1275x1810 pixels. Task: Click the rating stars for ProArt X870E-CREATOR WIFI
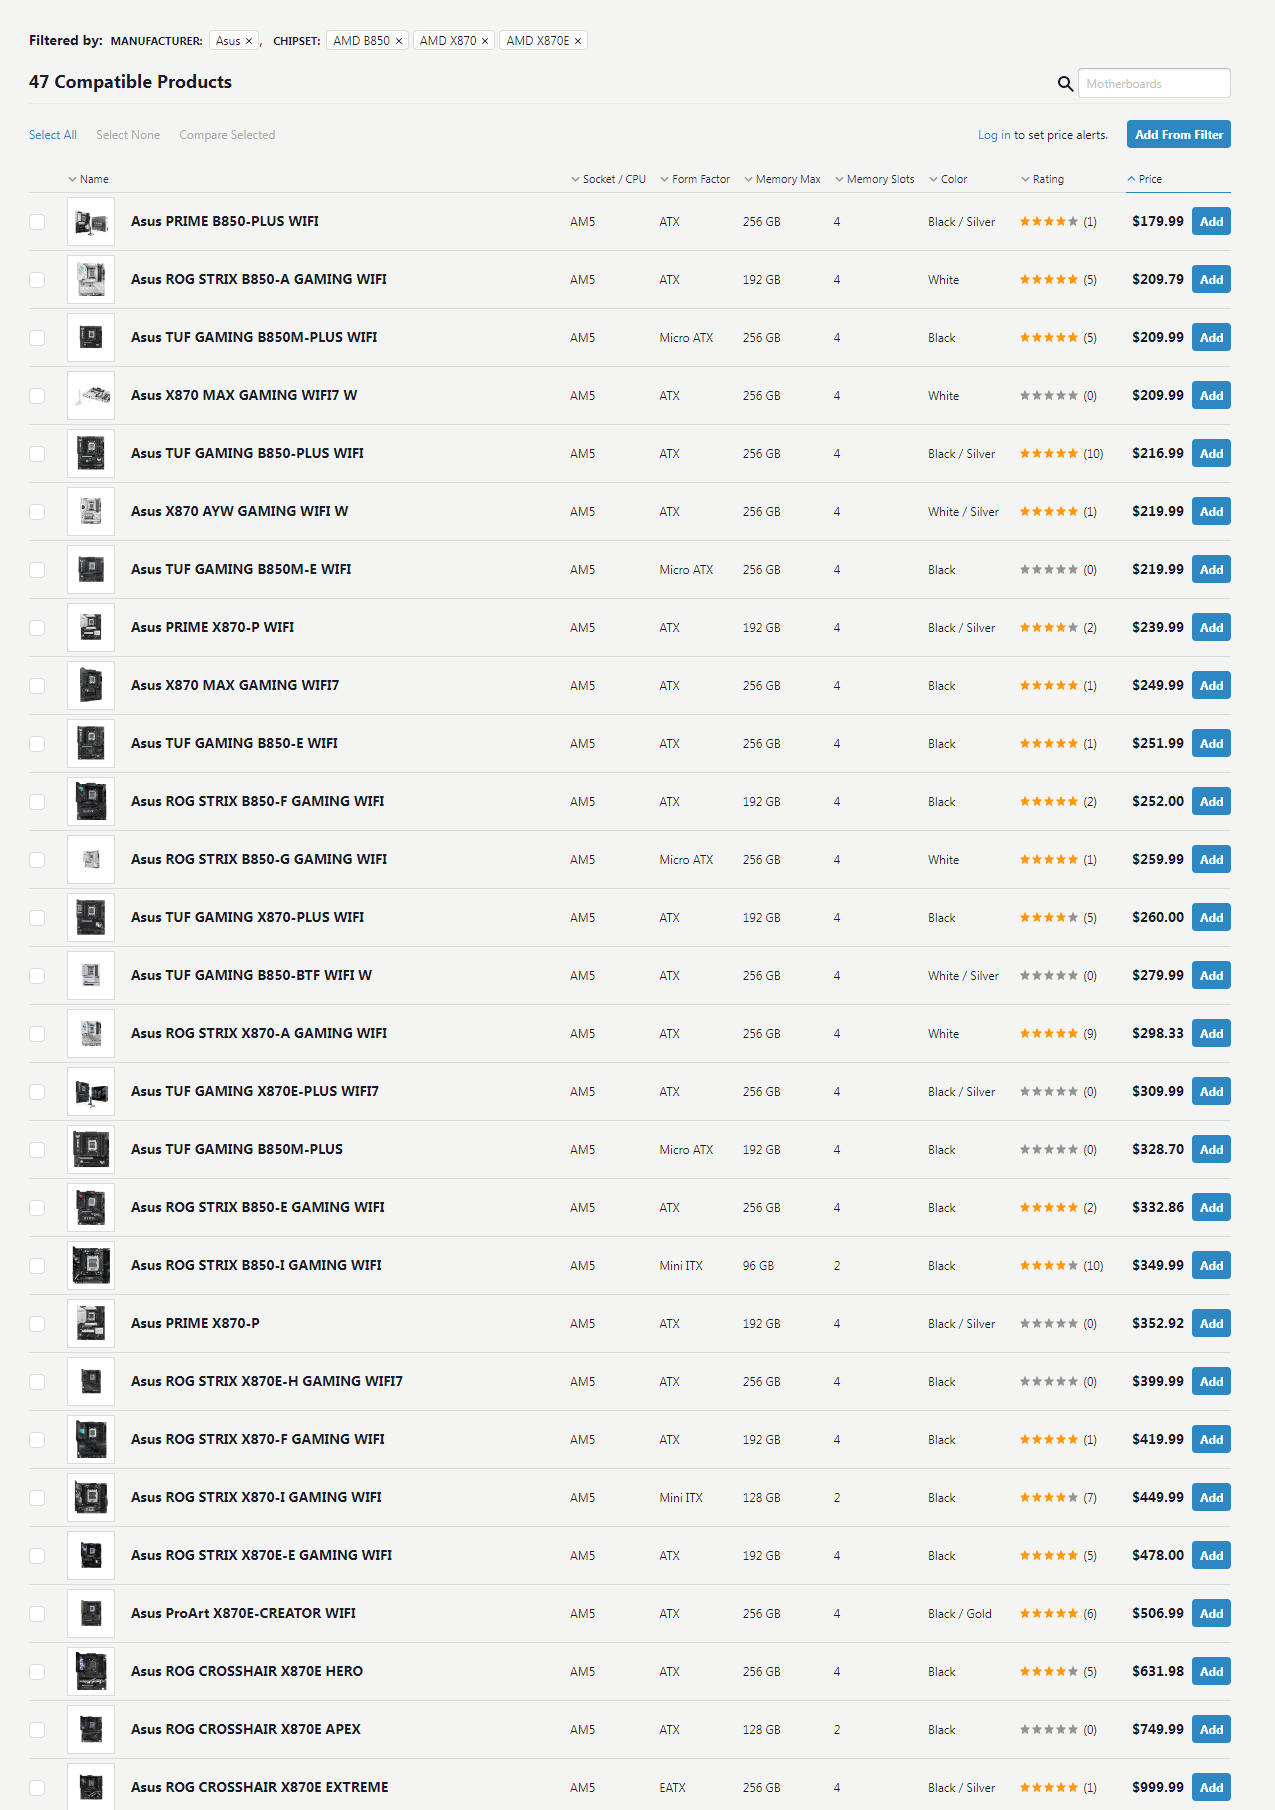1048,1614
